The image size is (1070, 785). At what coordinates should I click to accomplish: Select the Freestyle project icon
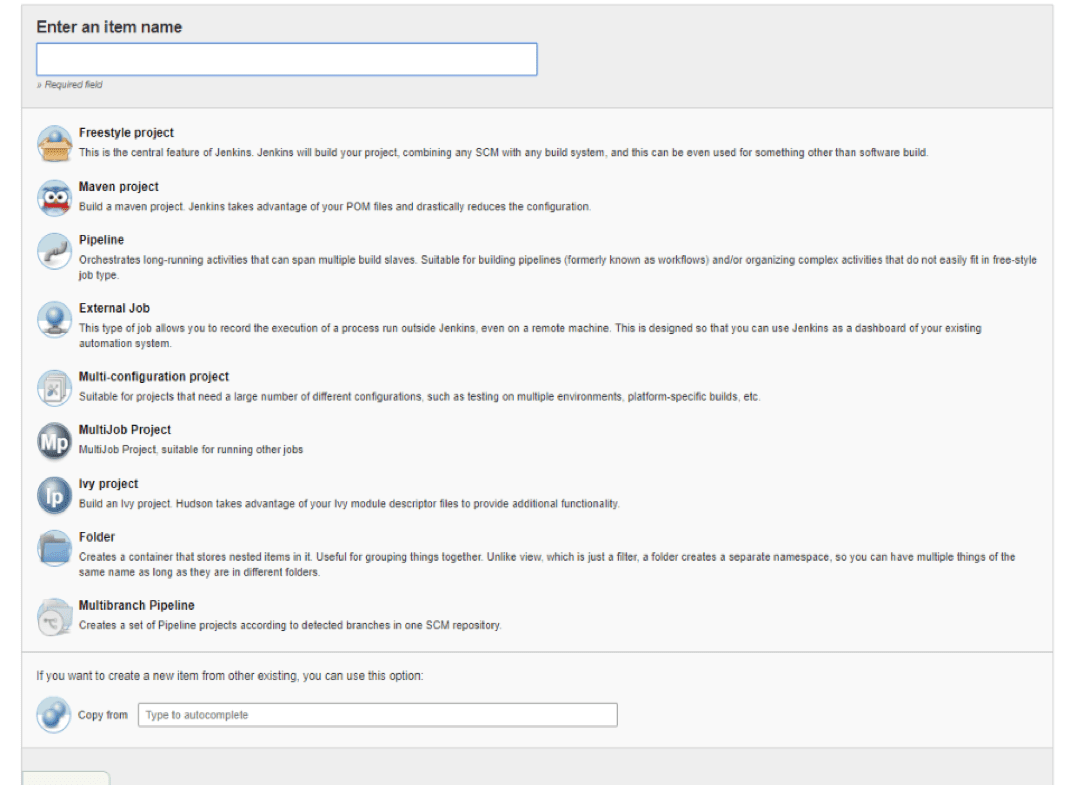point(54,141)
